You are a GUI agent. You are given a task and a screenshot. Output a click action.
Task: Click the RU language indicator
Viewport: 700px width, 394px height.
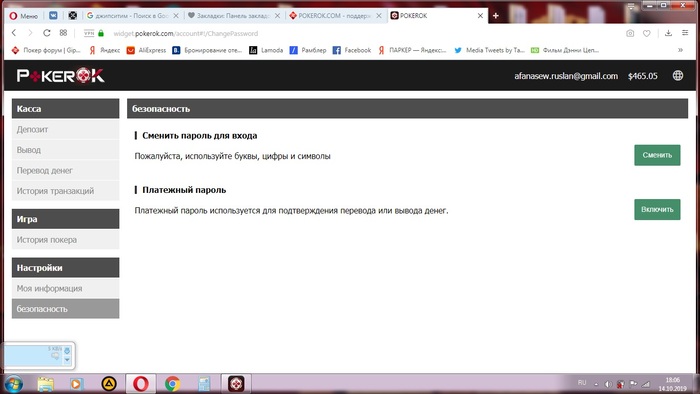[582, 383]
